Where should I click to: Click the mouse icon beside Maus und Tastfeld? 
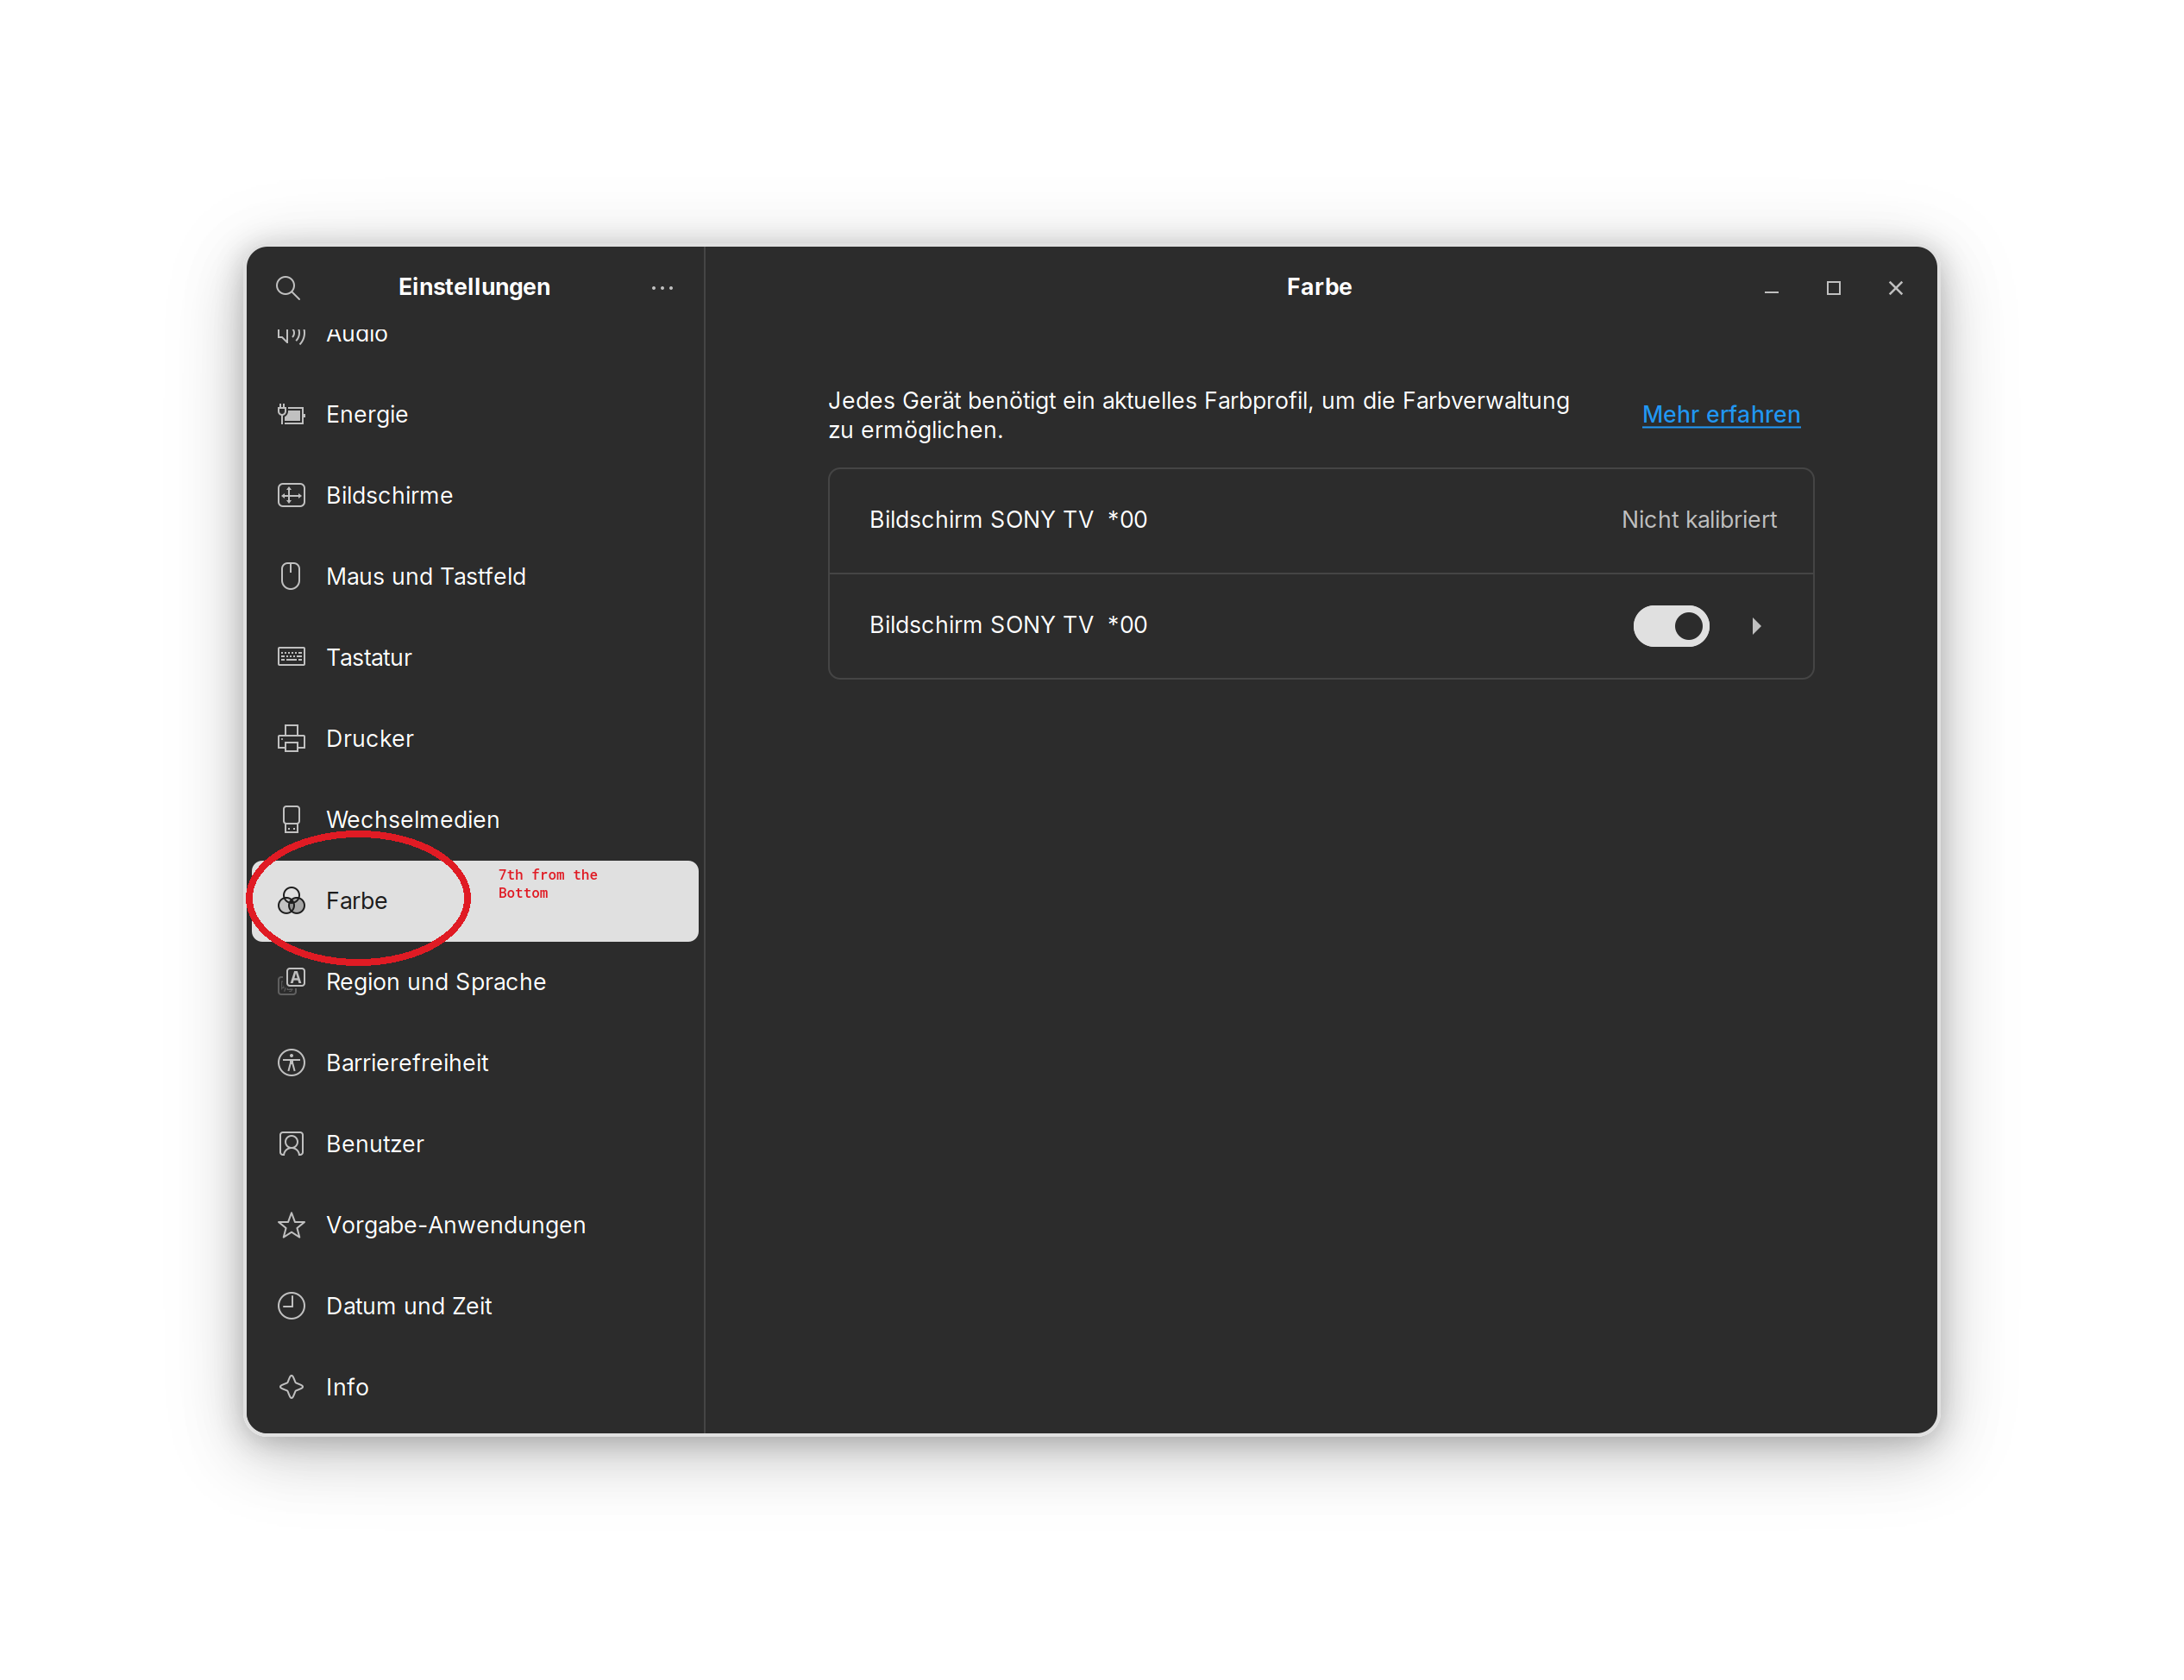tap(291, 576)
